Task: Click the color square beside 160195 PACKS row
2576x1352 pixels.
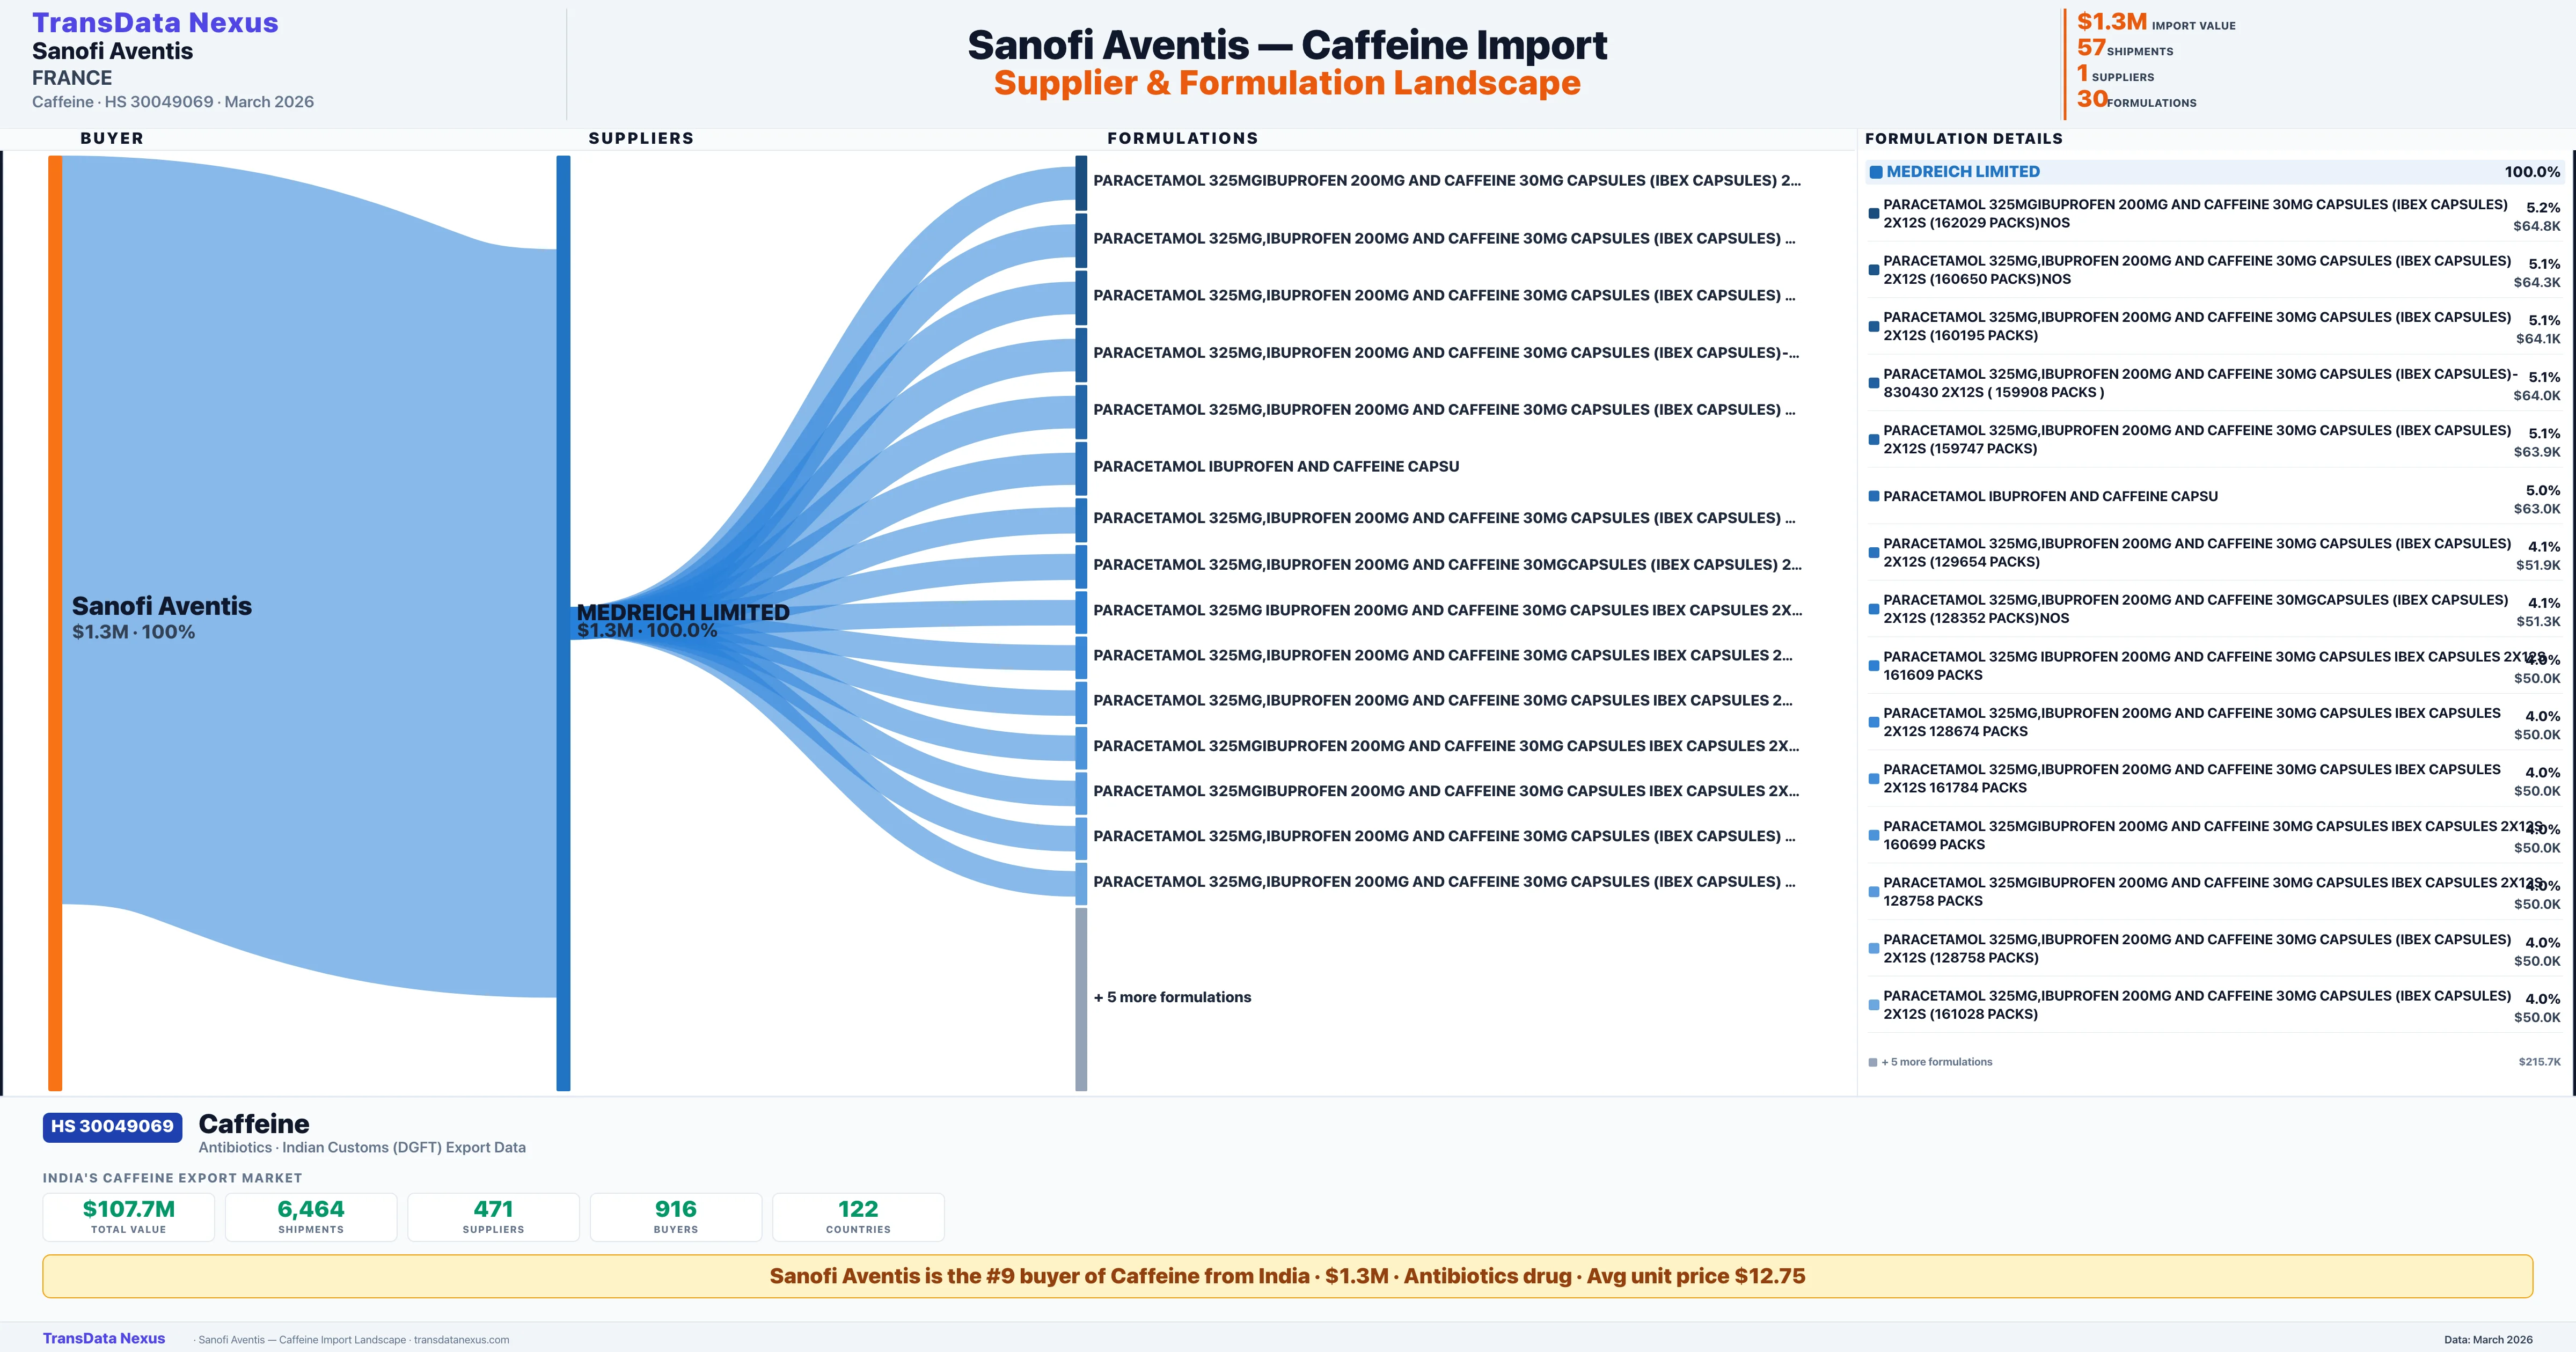Action: (1874, 327)
